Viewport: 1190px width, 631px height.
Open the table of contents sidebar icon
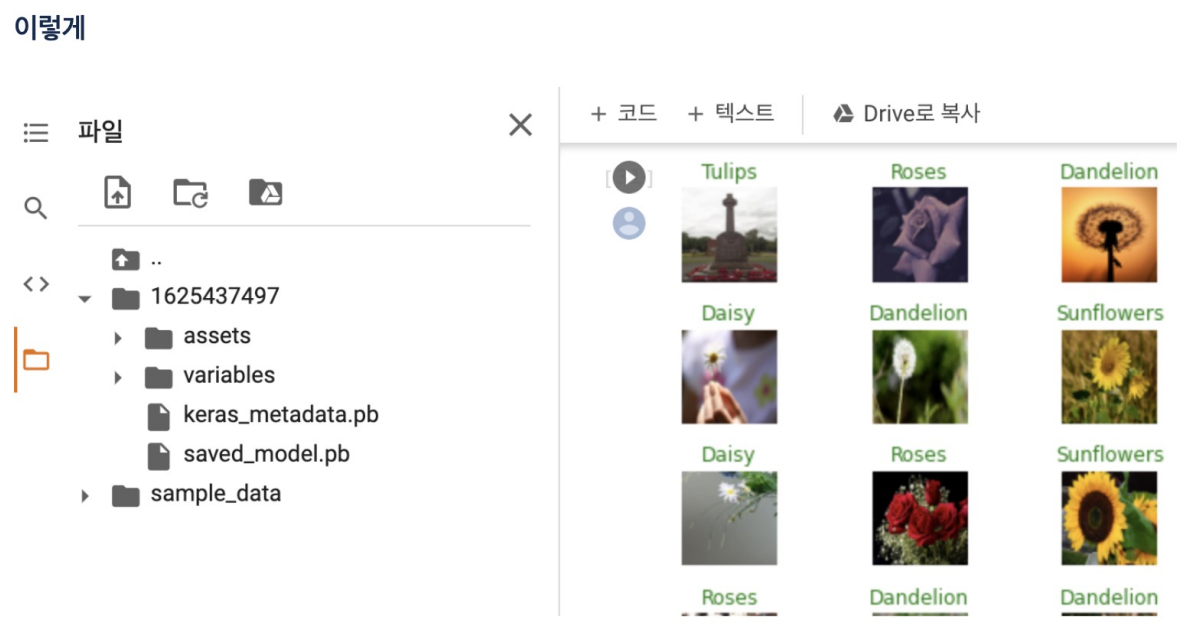pos(36,132)
